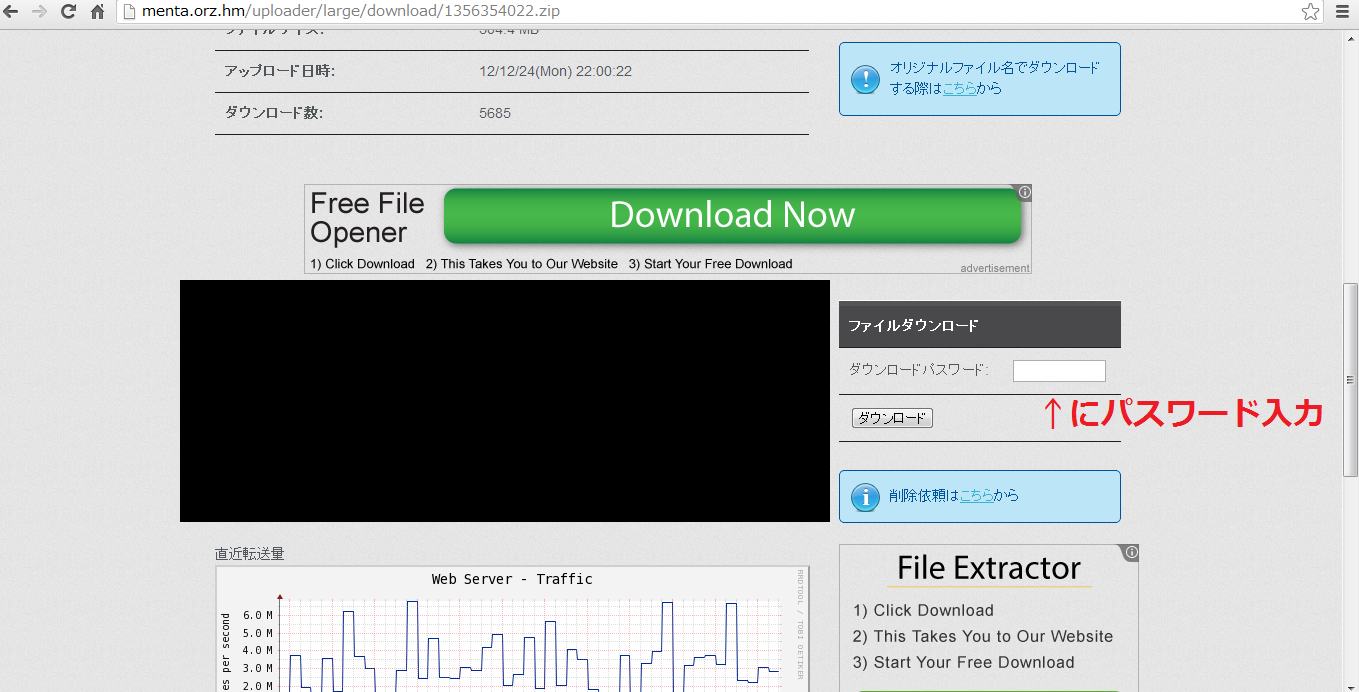
Task: Bookmark this page with the star icon
Action: [x=1310, y=12]
